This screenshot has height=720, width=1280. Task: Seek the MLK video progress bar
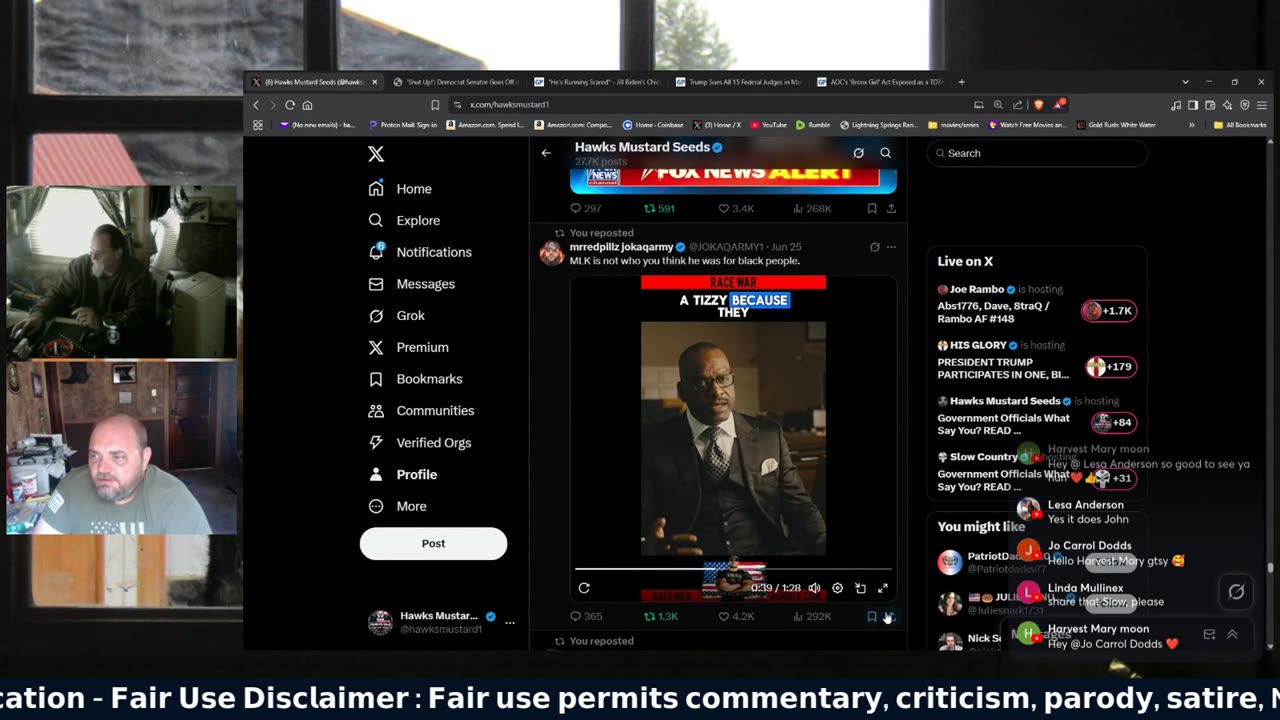[x=733, y=569]
